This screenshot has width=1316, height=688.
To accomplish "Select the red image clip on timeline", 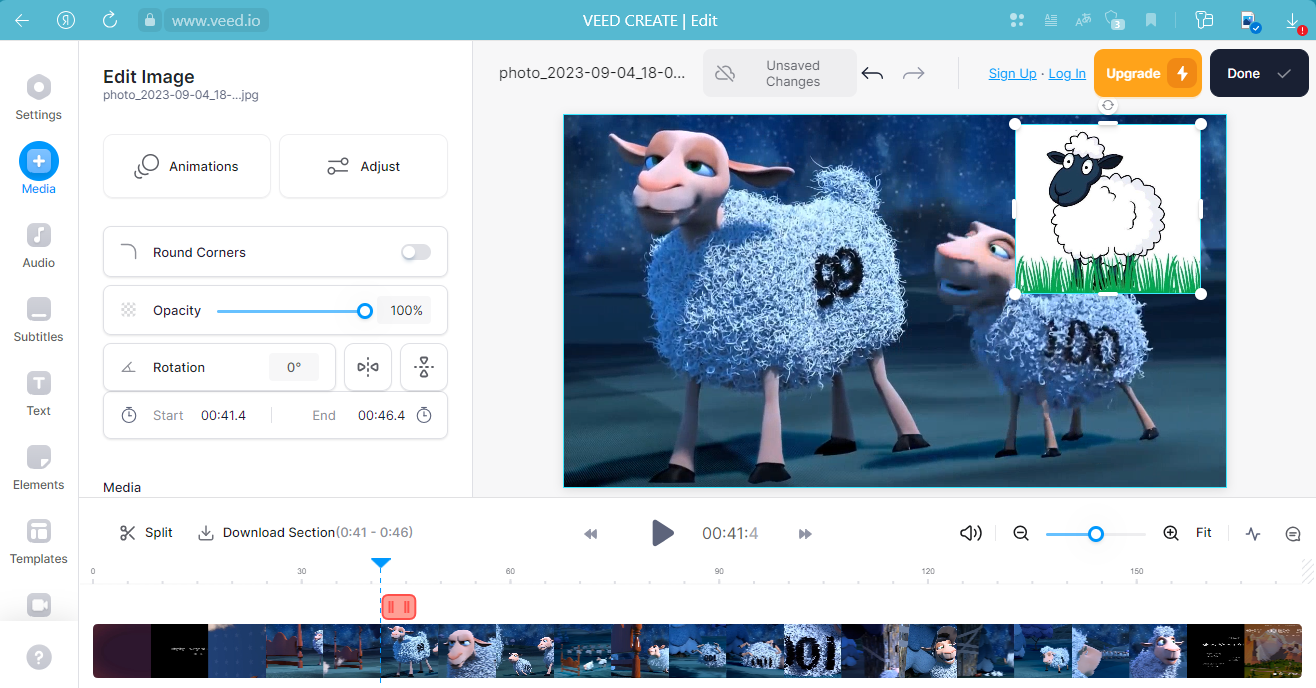I will (399, 607).
